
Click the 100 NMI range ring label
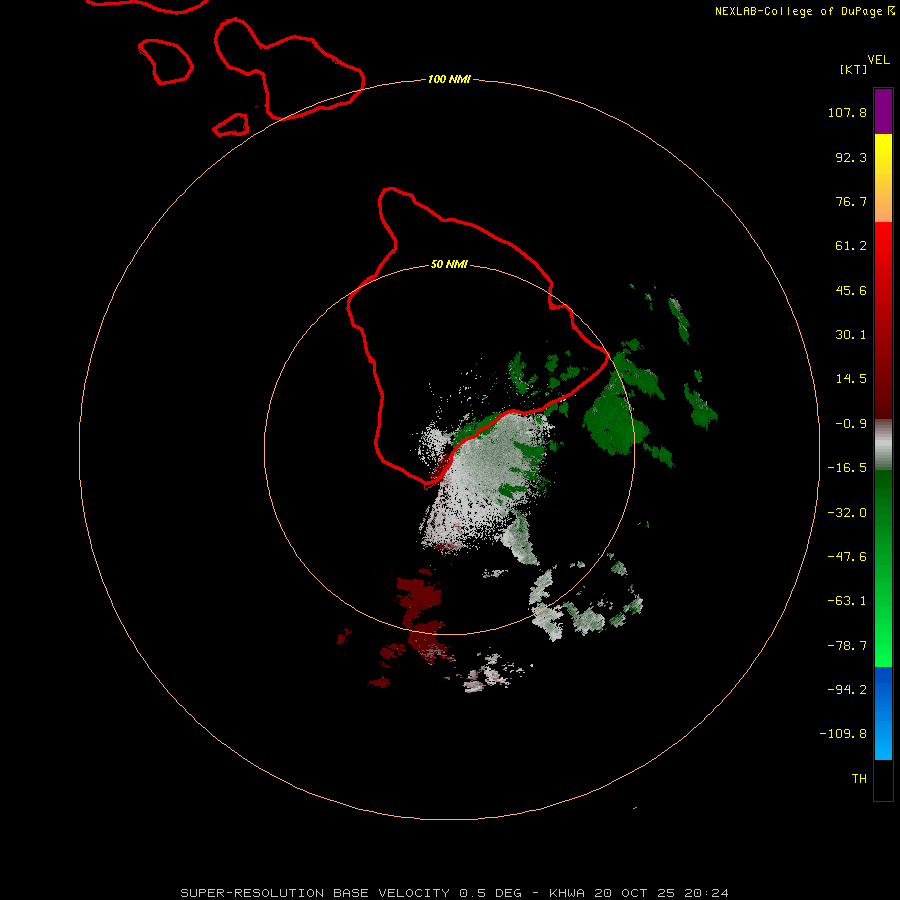pyautogui.click(x=449, y=79)
